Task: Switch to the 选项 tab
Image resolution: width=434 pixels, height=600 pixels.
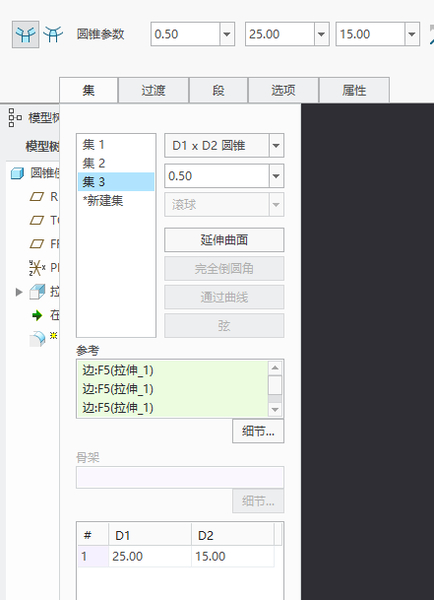Action: pyautogui.click(x=283, y=90)
